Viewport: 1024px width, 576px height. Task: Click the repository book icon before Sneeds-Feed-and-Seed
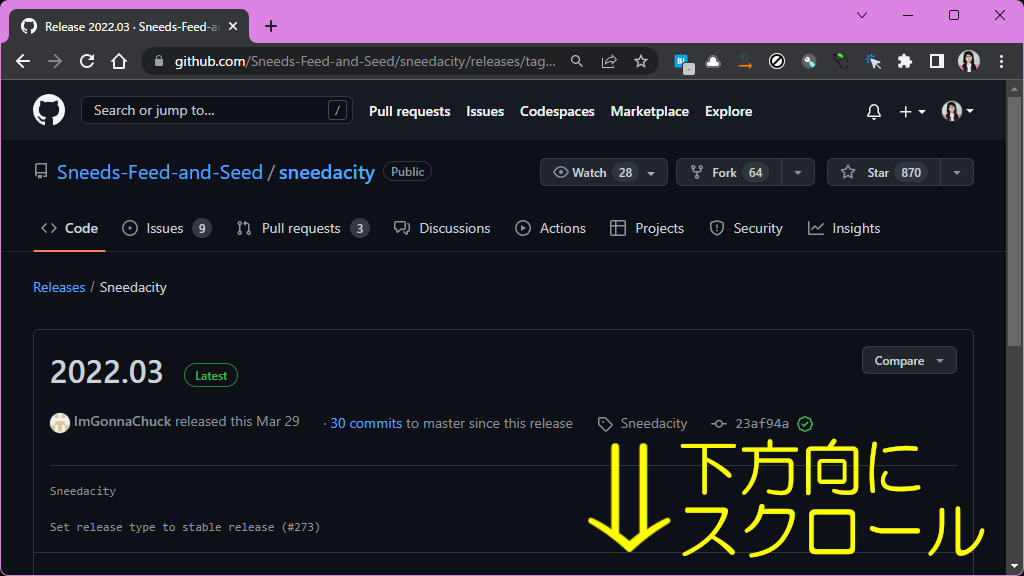41,170
